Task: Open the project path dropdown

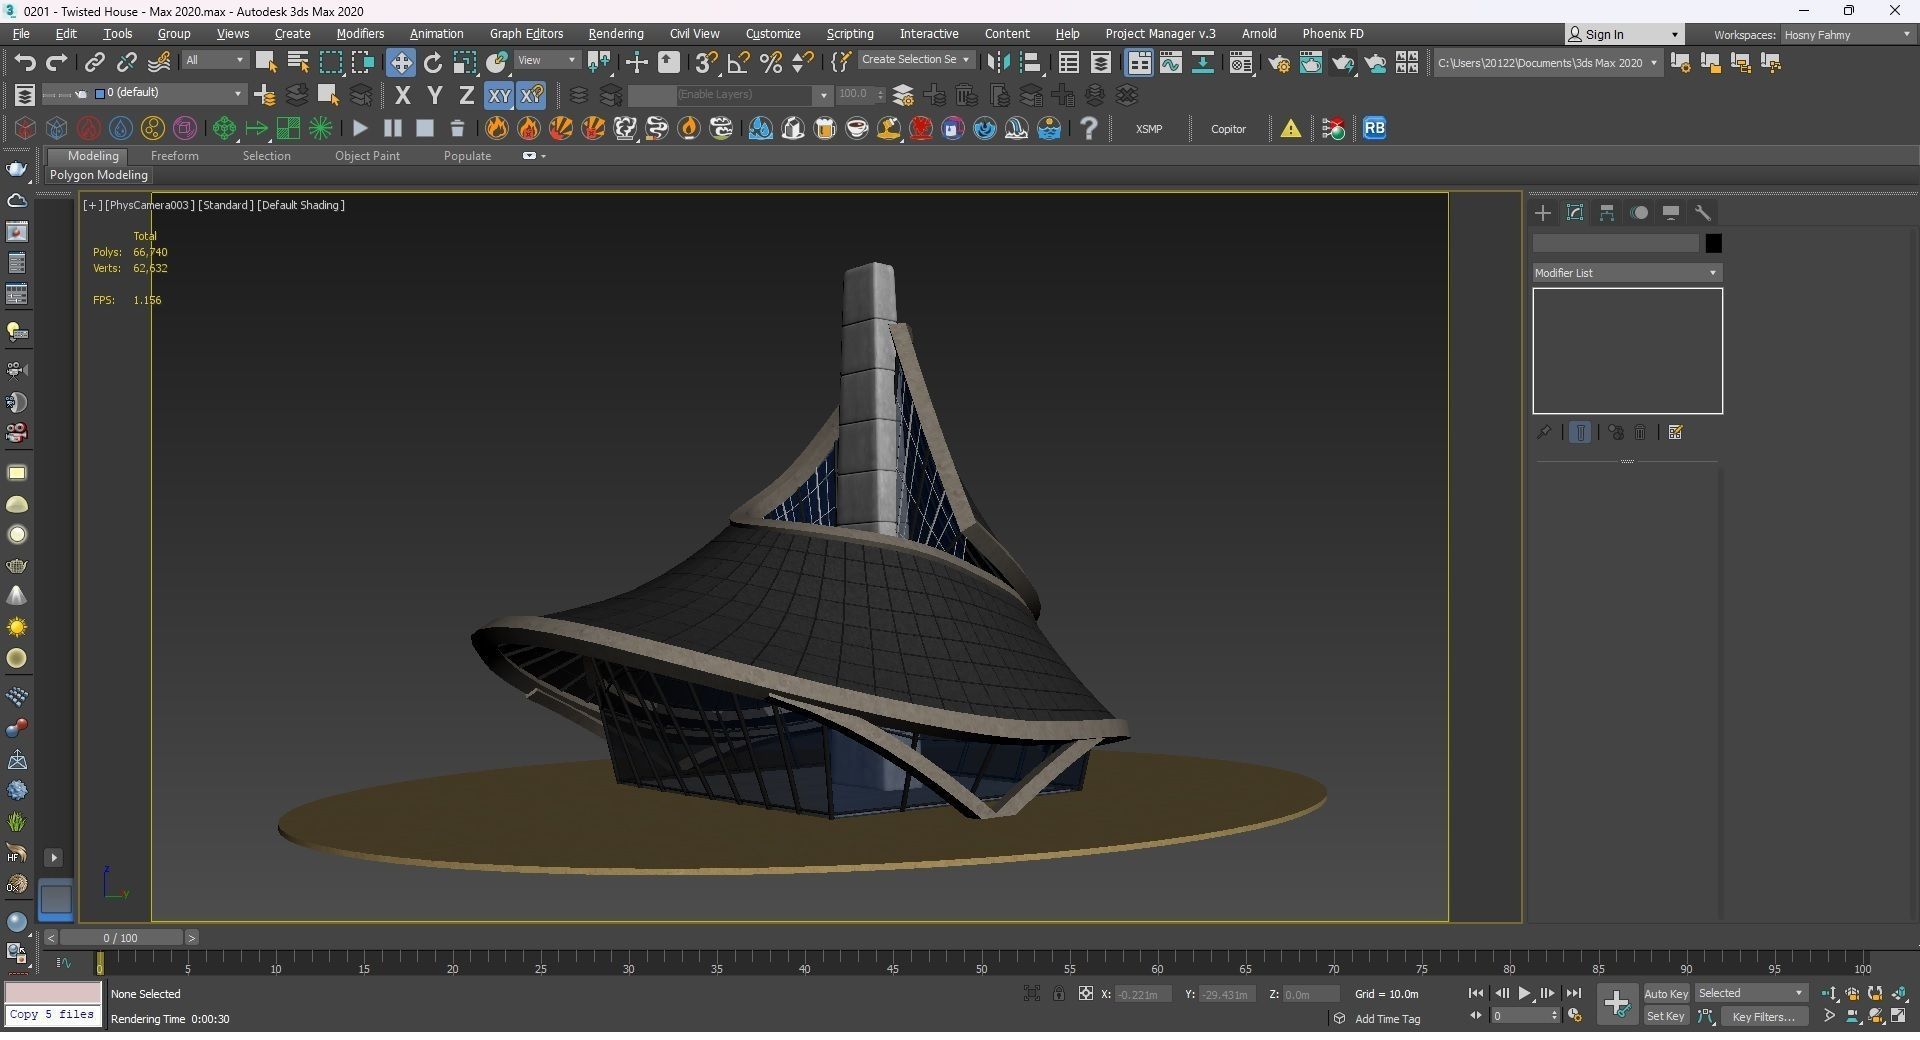Action: coord(1547,62)
